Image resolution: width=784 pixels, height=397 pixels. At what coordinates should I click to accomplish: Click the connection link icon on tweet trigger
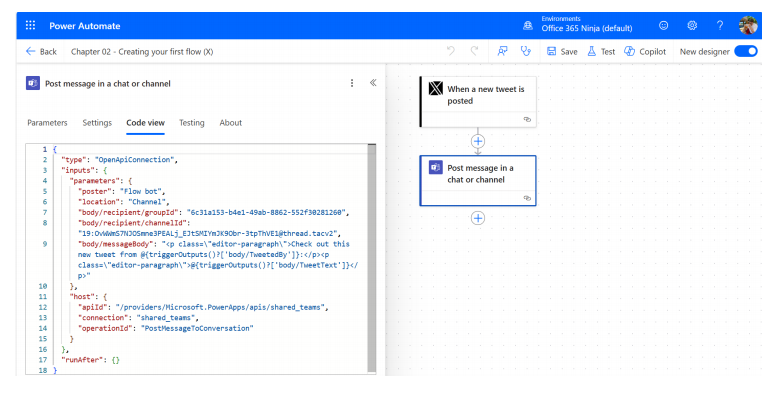click(527, 120)
